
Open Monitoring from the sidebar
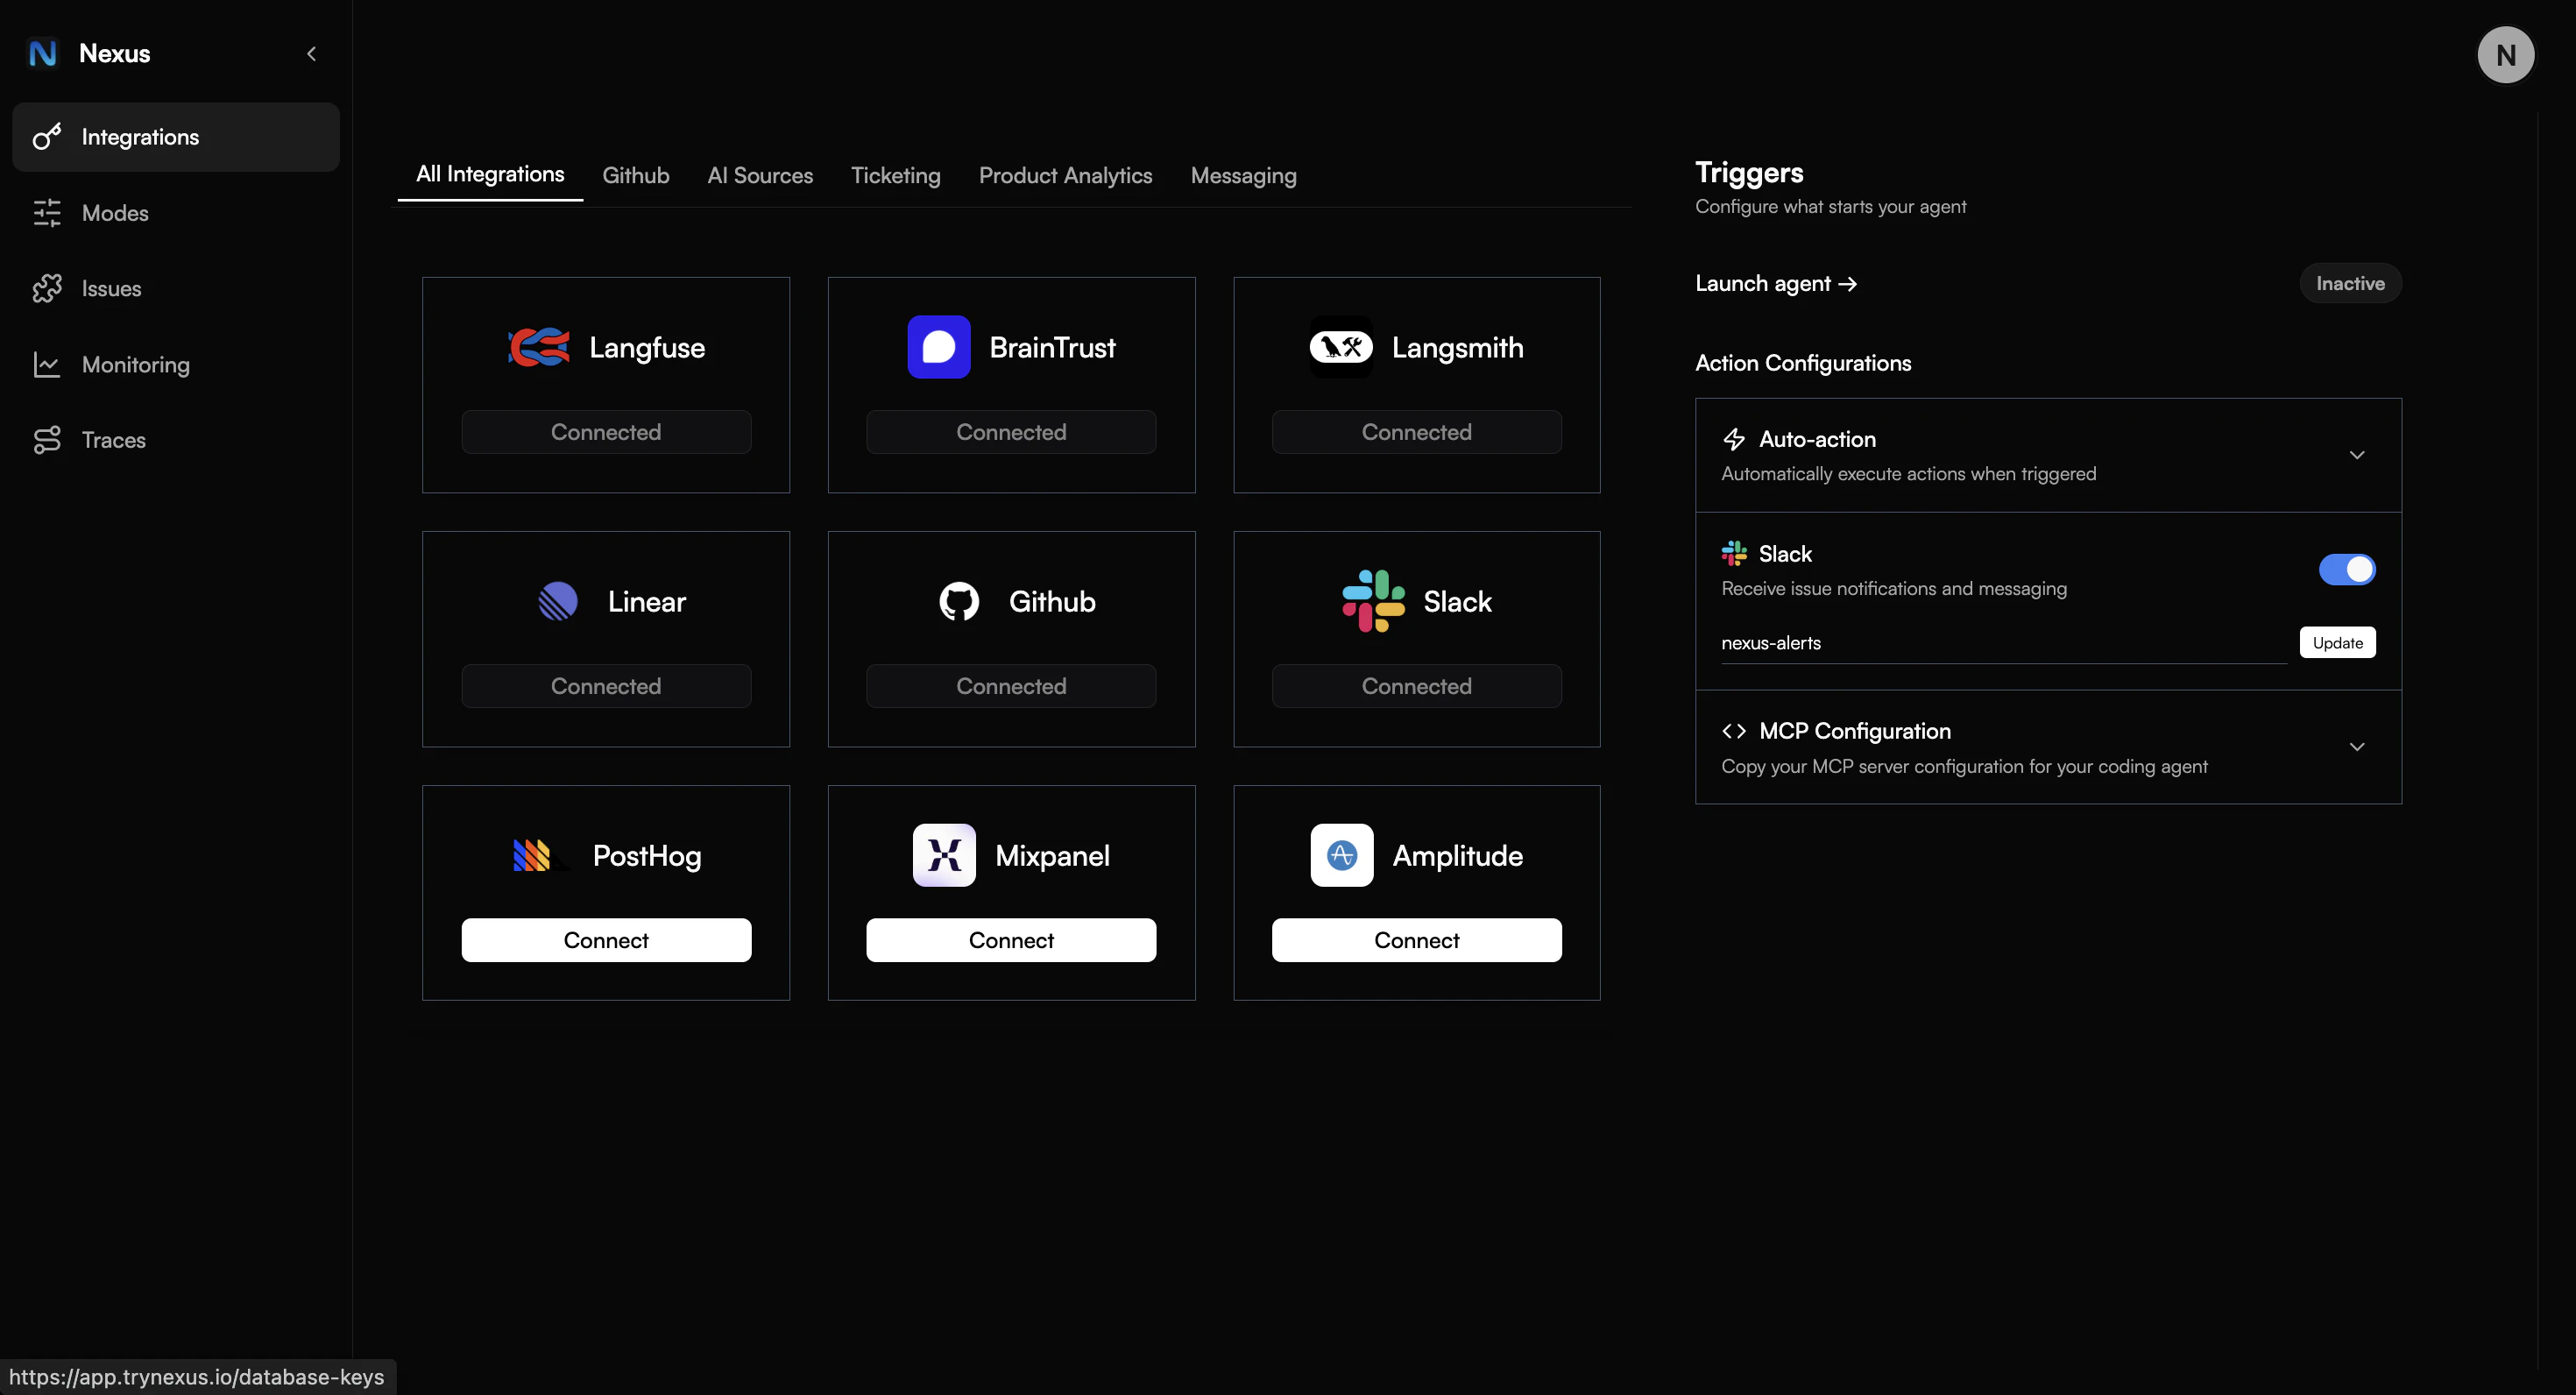pos(176,365)
